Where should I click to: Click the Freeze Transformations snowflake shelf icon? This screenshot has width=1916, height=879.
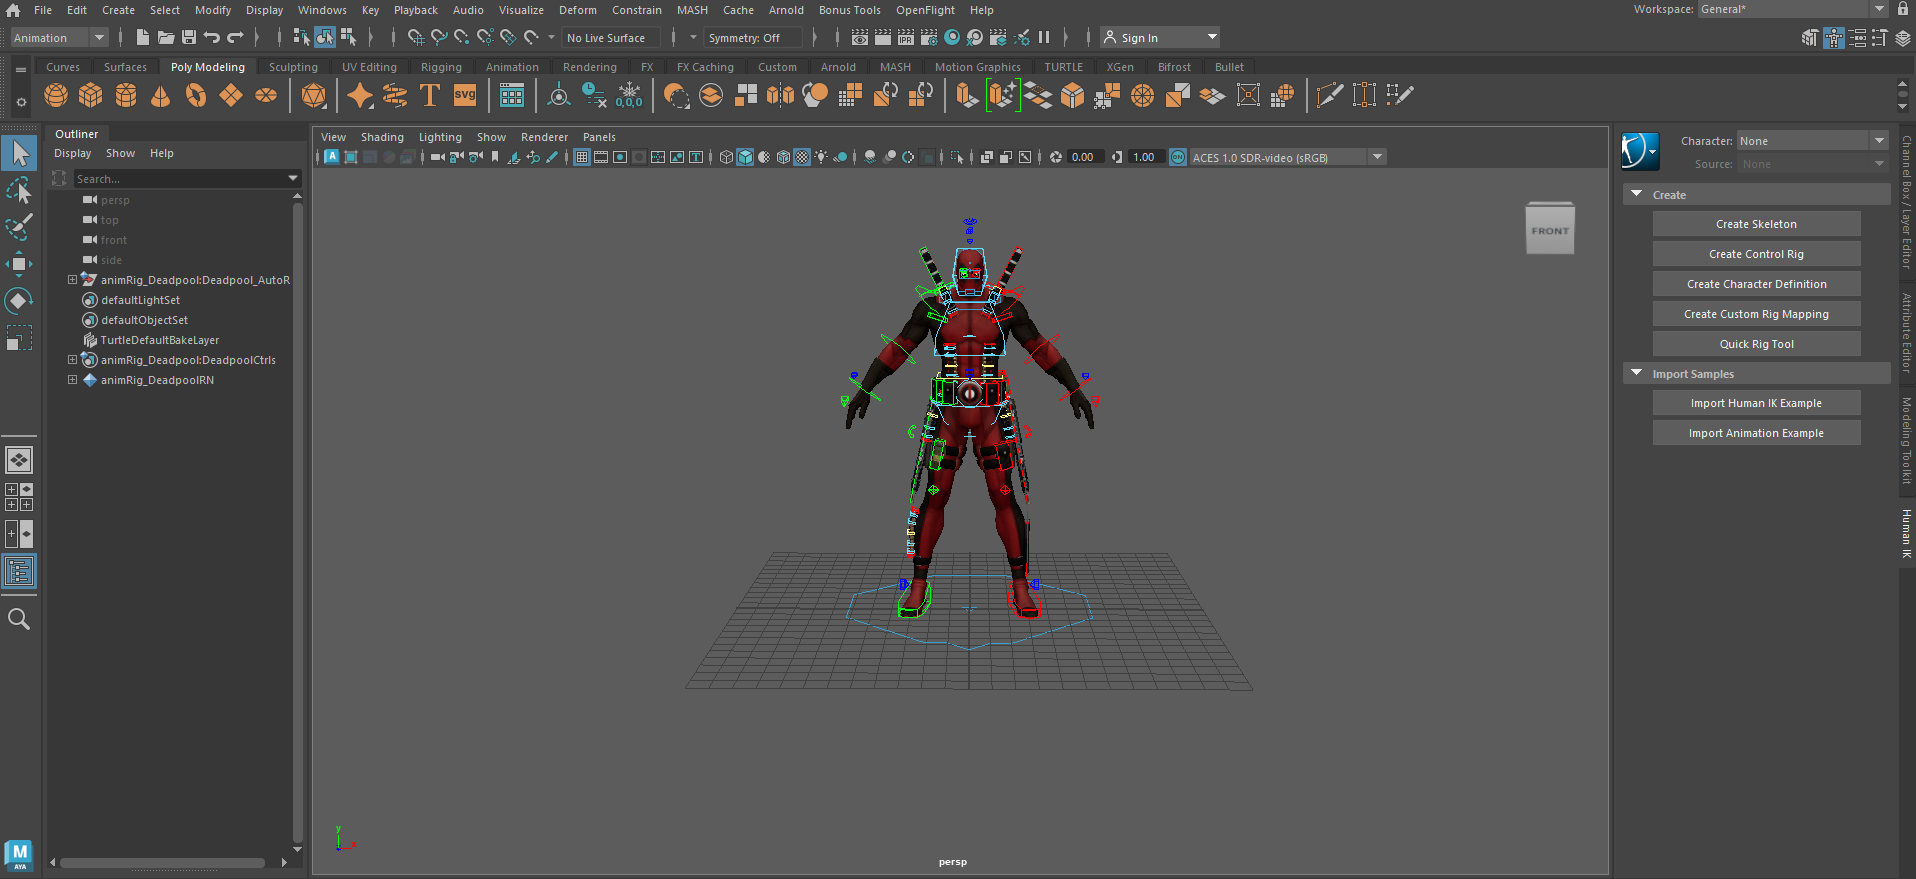(x=629, y=96)
